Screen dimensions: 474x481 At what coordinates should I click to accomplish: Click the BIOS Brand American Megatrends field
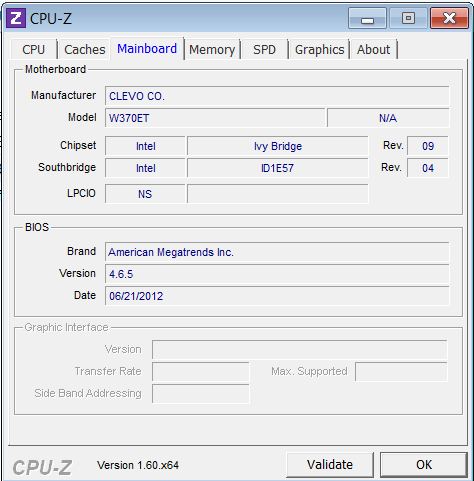tap(277, 252)
